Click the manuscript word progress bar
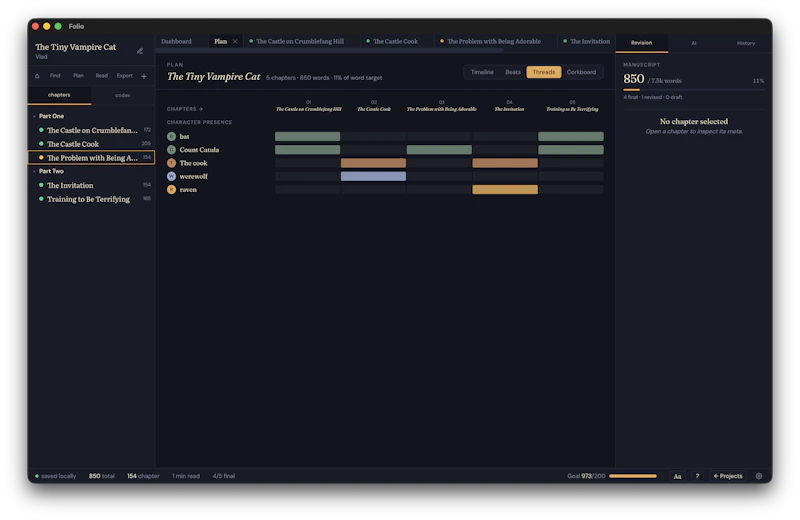Screen dimensions: 800x520 coord(693,90)
